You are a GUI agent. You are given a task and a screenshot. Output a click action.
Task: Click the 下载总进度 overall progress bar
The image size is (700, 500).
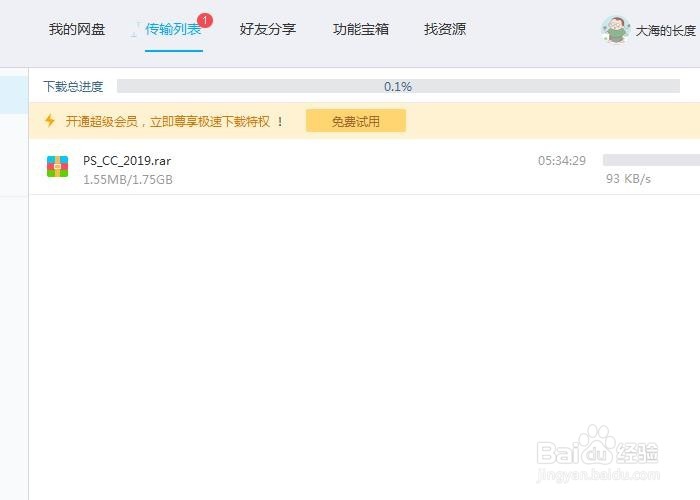(x=398, y=86)
